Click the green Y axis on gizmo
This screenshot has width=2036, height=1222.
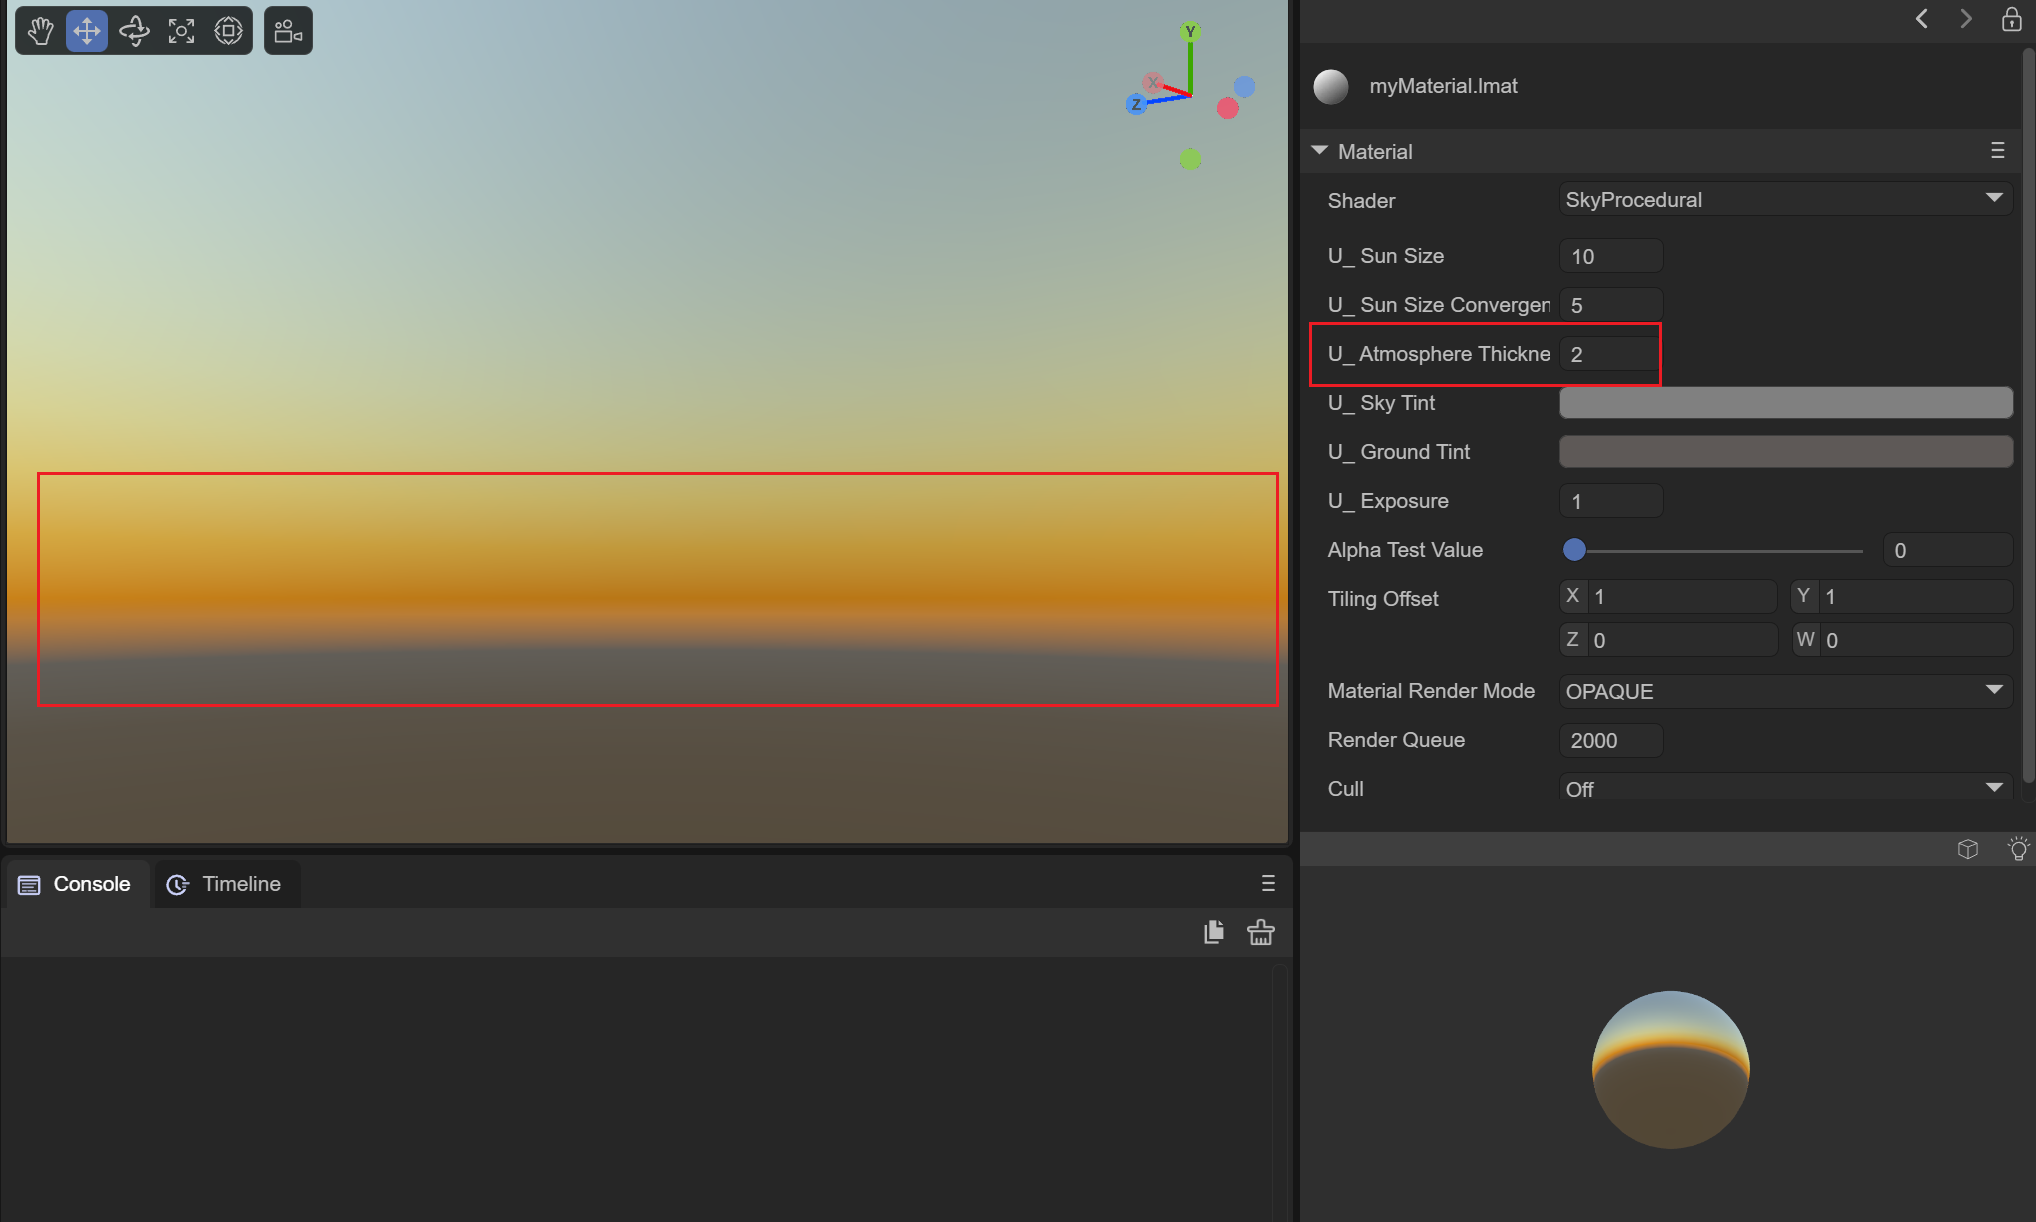coord(1190,32)
